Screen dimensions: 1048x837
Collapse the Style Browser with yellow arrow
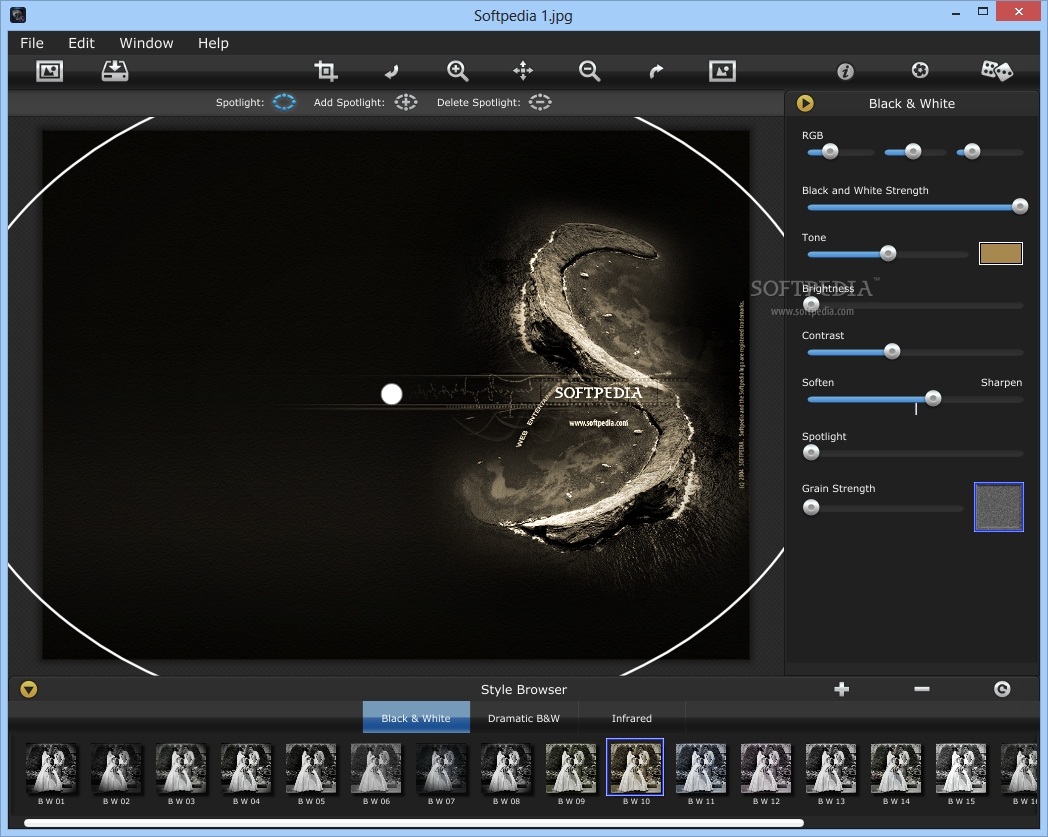point(29,689)
